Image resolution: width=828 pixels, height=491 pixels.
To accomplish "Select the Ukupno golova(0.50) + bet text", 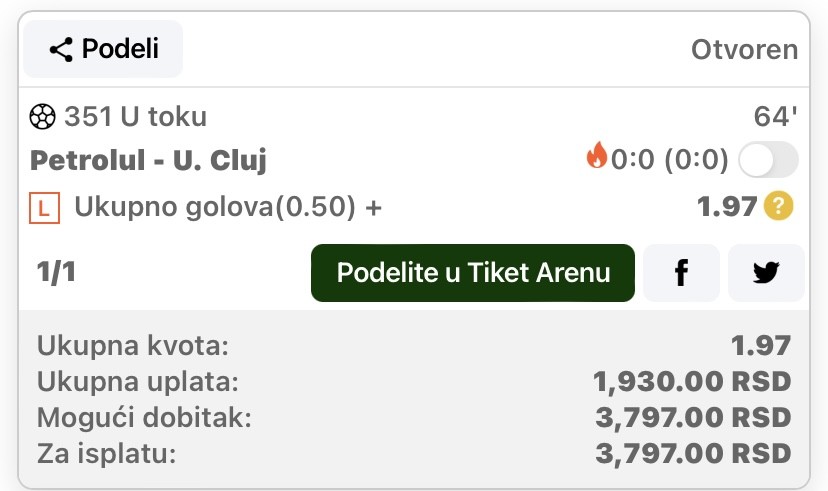I will (x=228, y=206).
